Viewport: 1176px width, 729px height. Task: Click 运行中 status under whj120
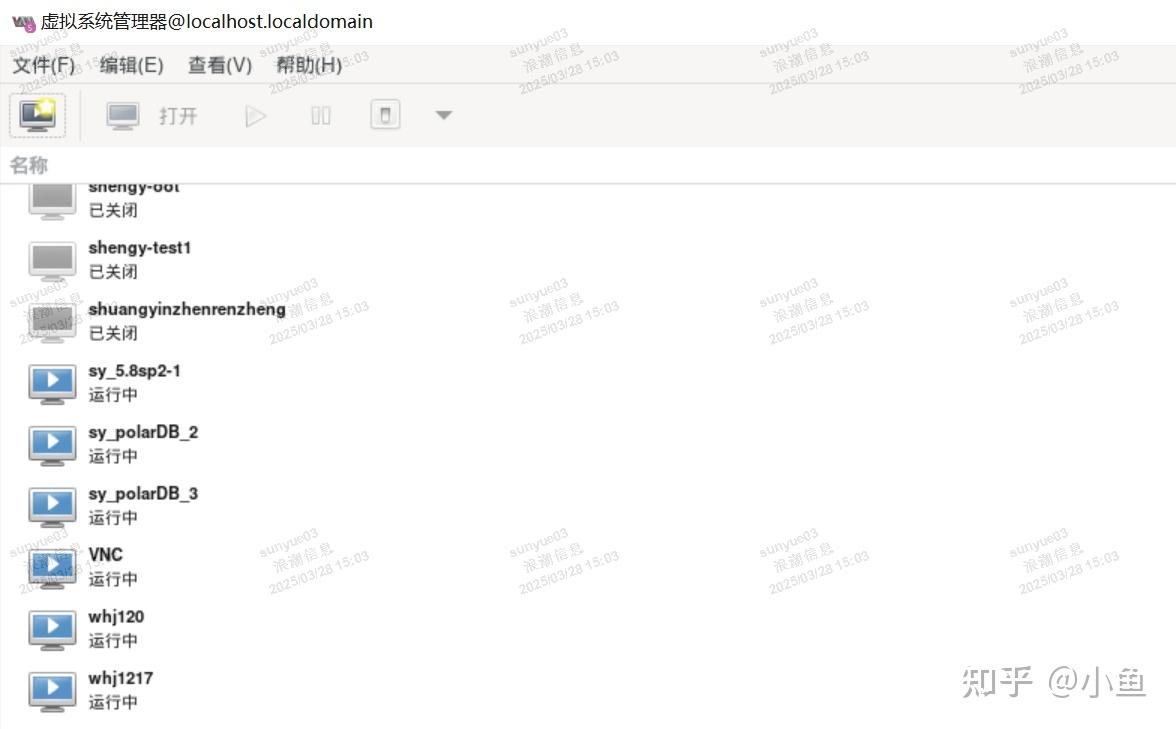(x=113, y=641)
